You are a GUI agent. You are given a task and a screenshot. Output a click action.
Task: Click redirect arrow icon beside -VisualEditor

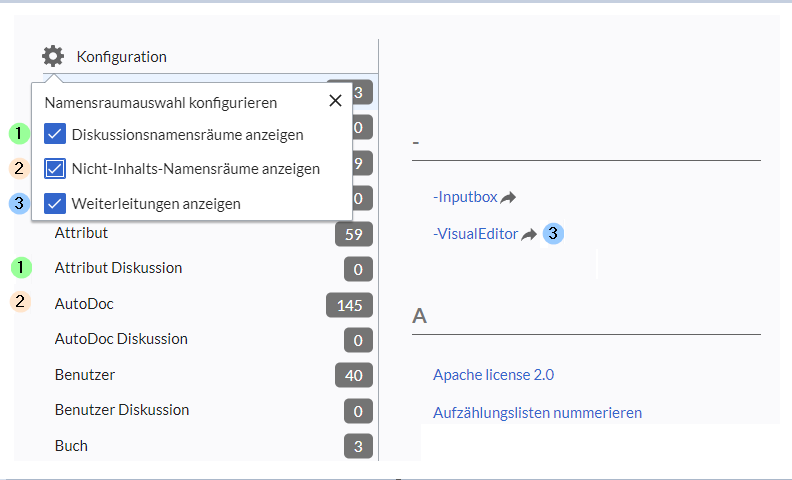[529, 235]
